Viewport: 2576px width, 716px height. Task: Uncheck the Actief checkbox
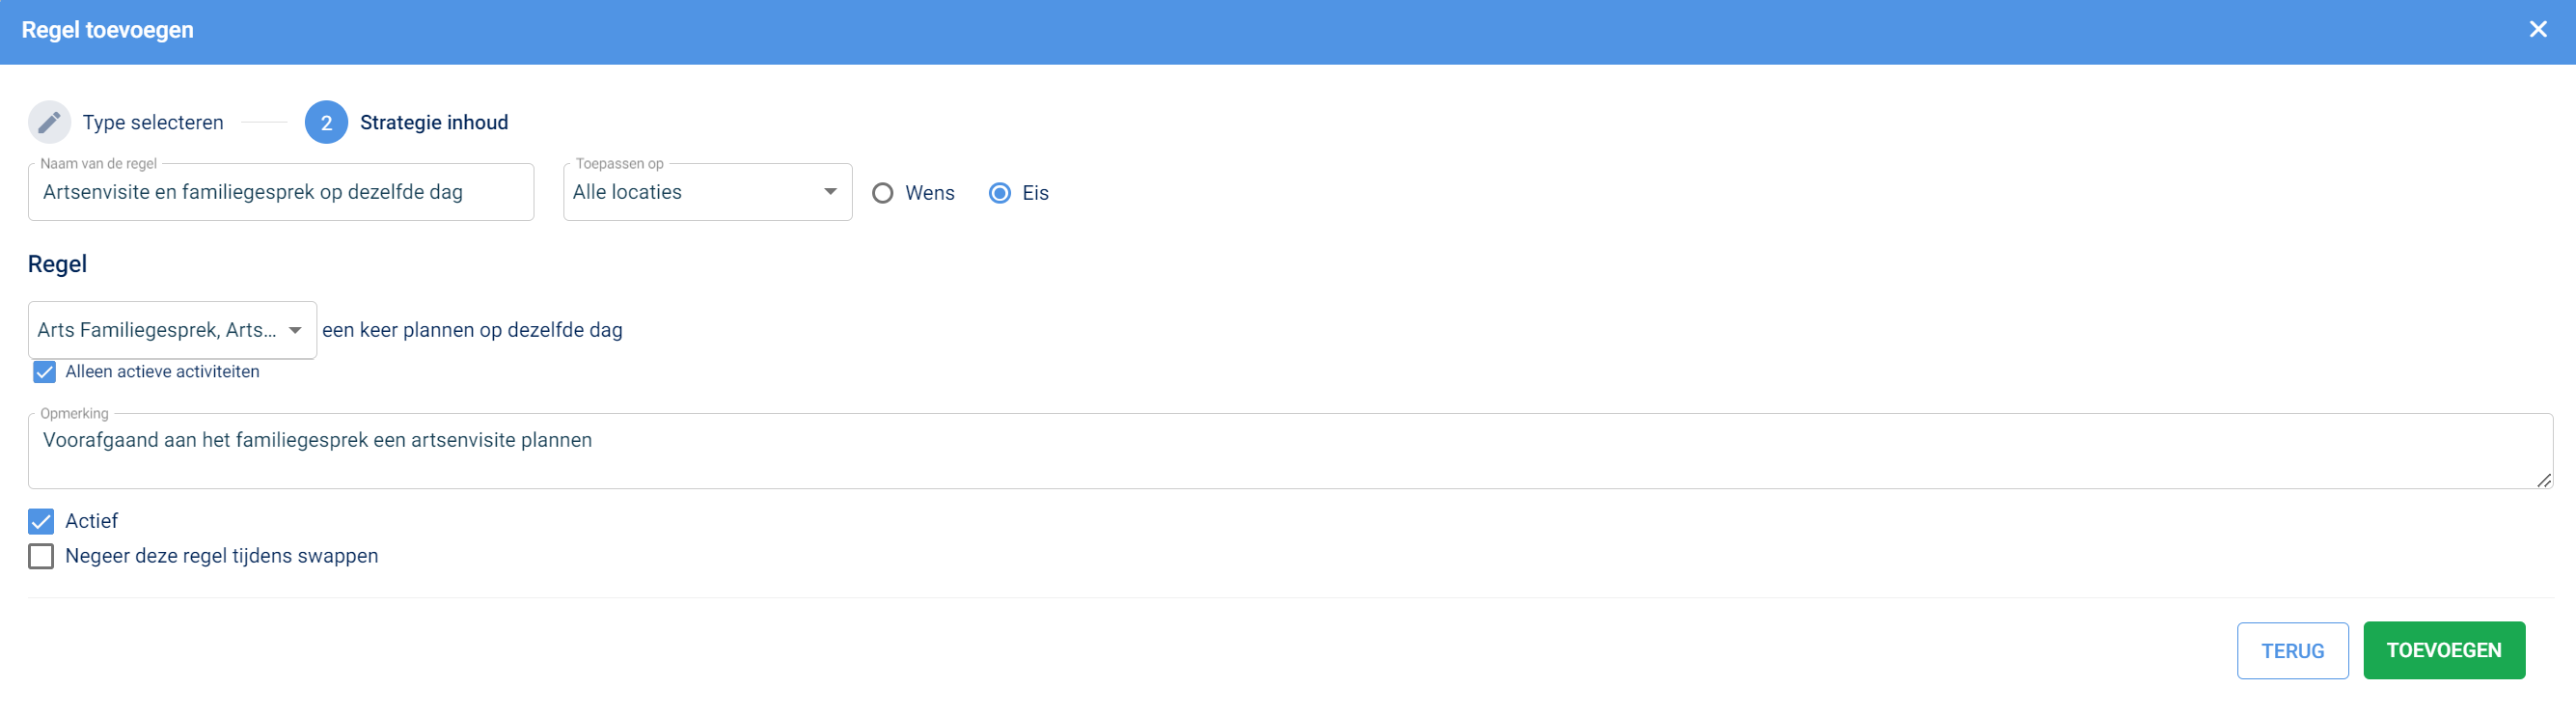click(41, 521)
